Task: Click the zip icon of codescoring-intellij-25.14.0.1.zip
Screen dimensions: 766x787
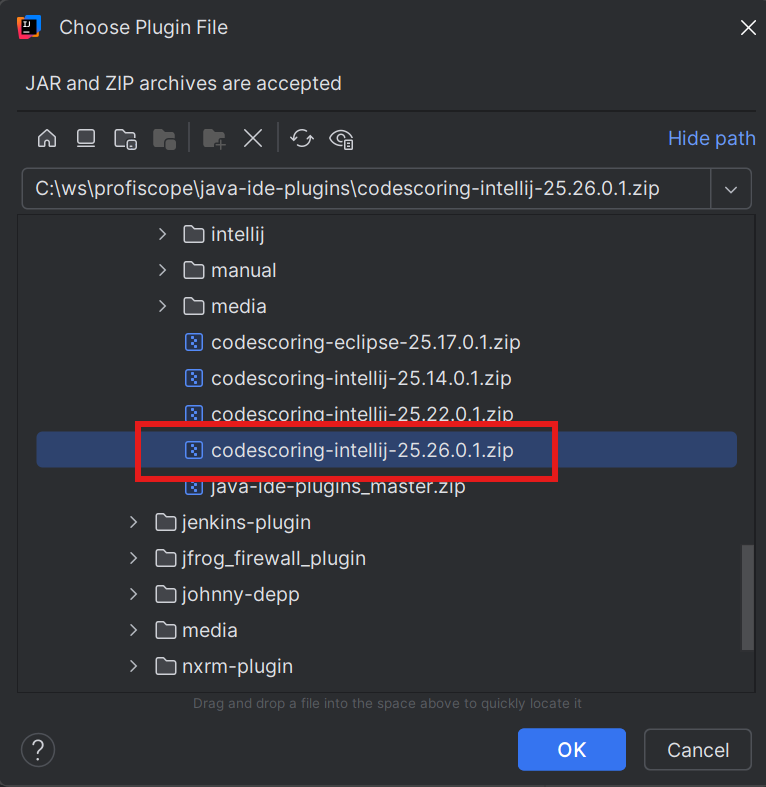Action: [x=194, y=378]
